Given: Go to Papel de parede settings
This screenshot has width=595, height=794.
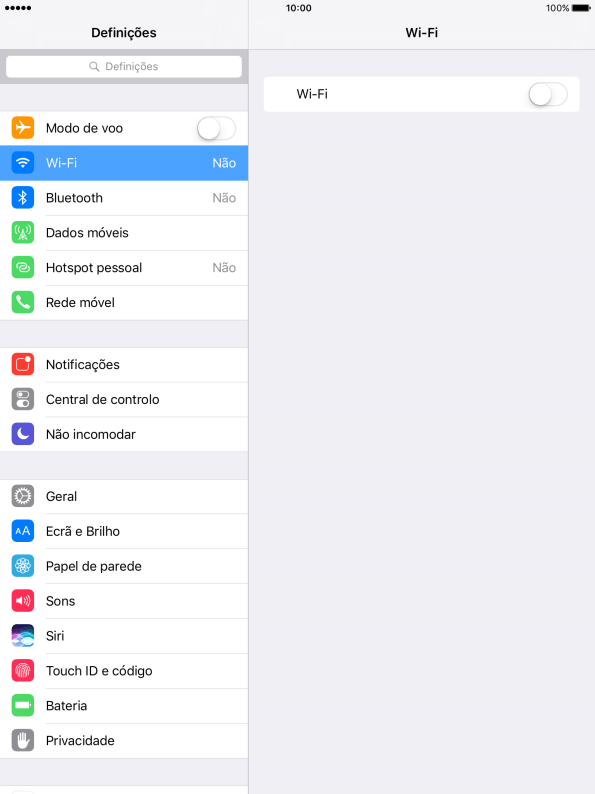Looking at the screenshot, I should pos(124,566).
